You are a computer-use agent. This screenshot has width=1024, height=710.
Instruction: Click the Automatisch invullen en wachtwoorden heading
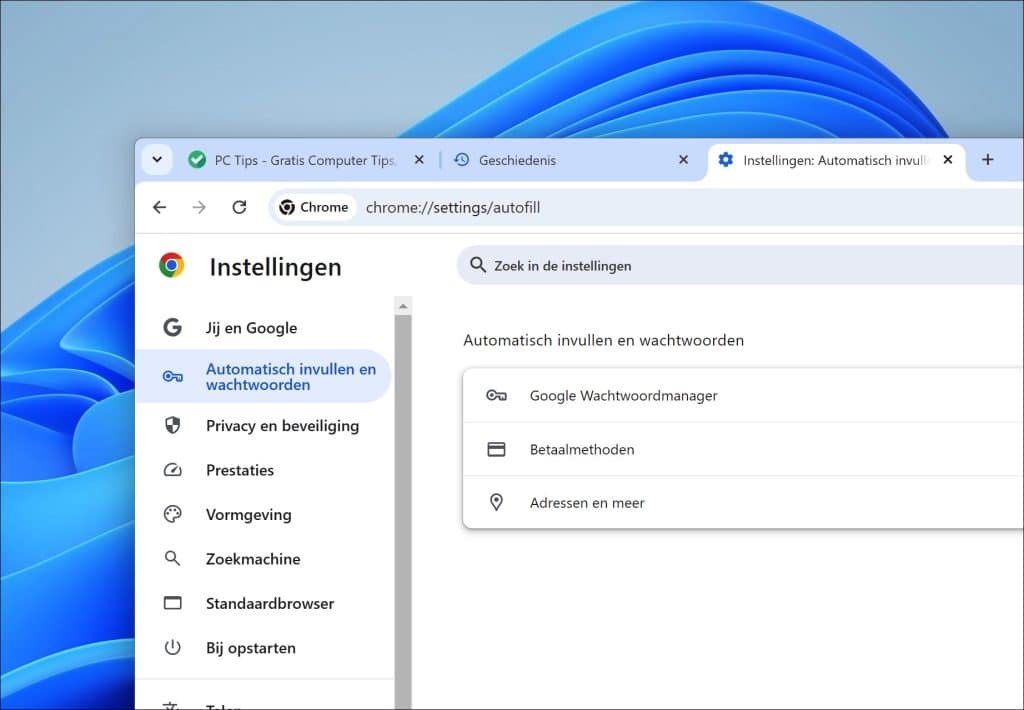coord(603,340)
